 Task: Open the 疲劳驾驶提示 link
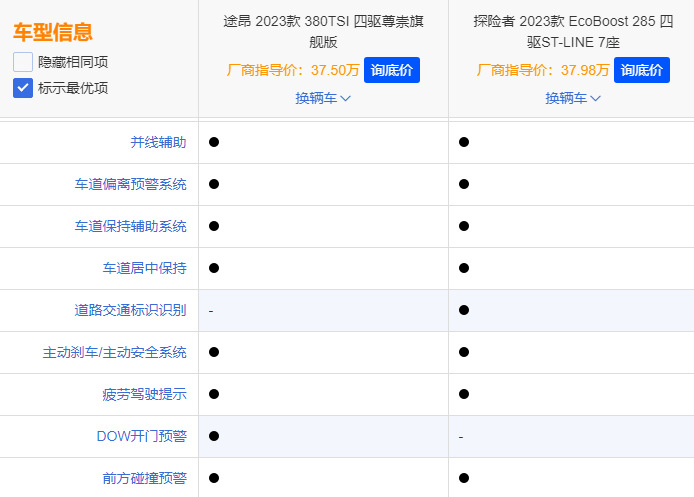144,394
